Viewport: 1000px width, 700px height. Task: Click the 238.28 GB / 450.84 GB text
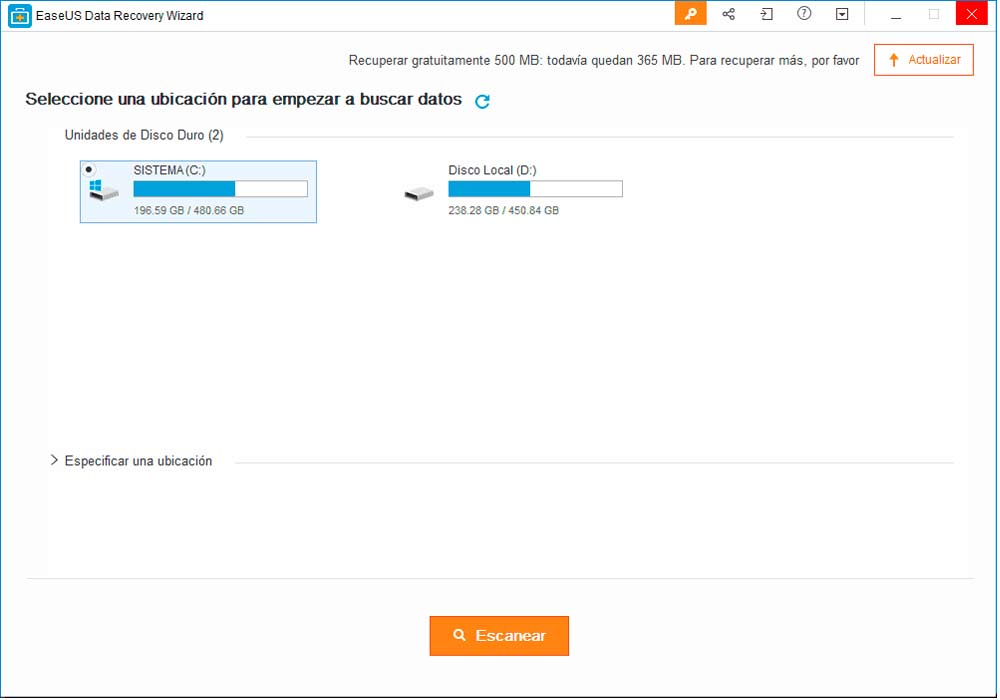click(x=504, y=210)
